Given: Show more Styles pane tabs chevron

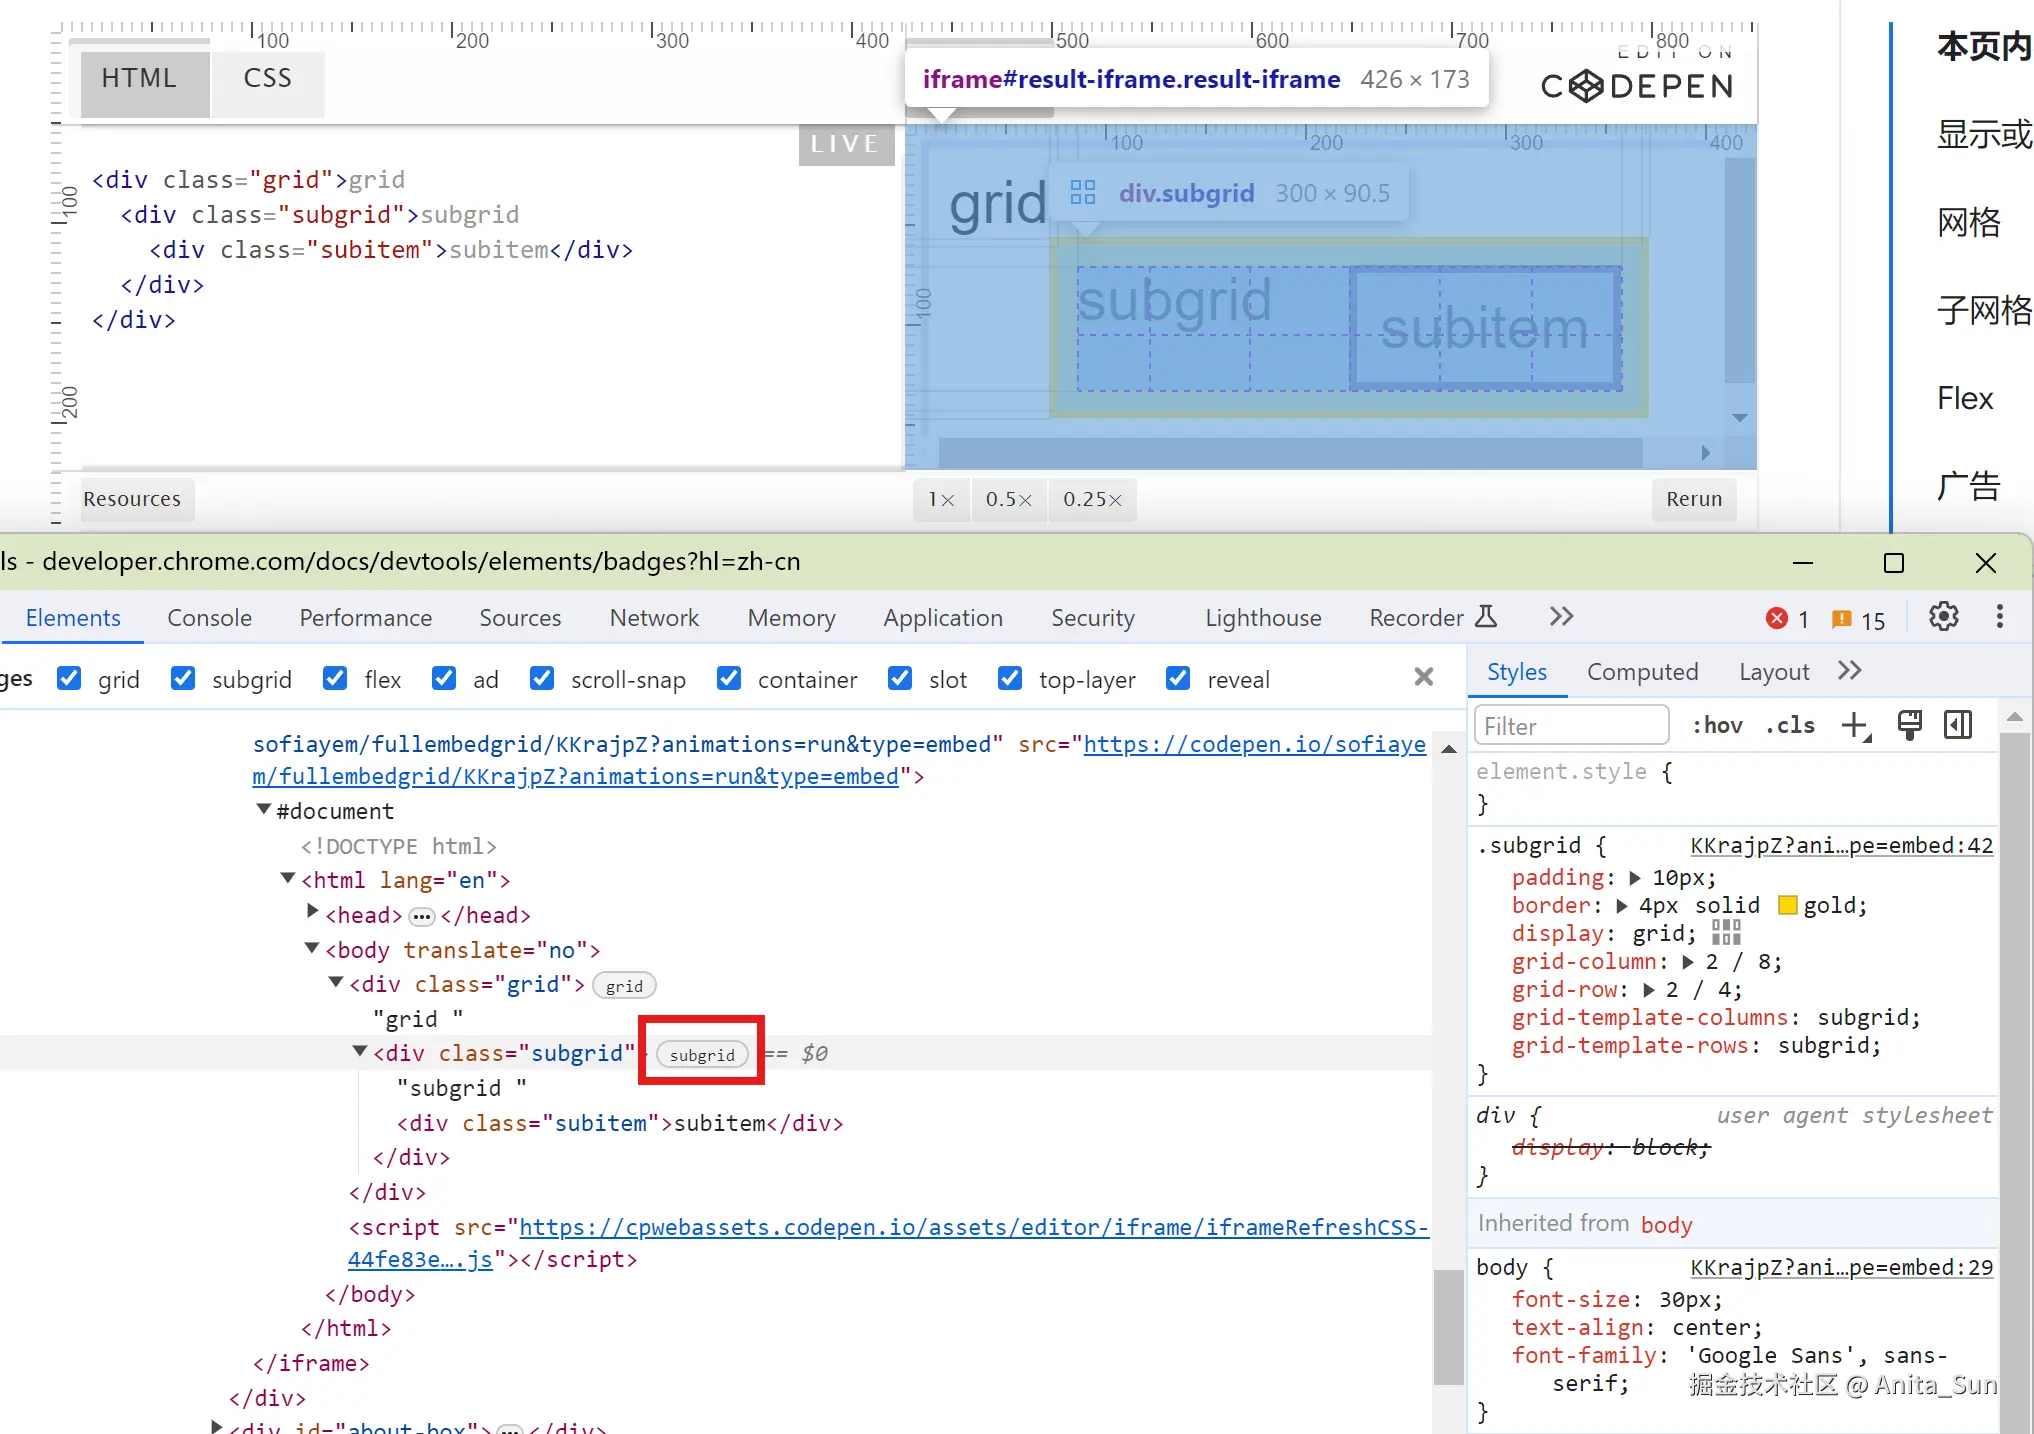Looking at the screenshot, I should [1849, 671].
